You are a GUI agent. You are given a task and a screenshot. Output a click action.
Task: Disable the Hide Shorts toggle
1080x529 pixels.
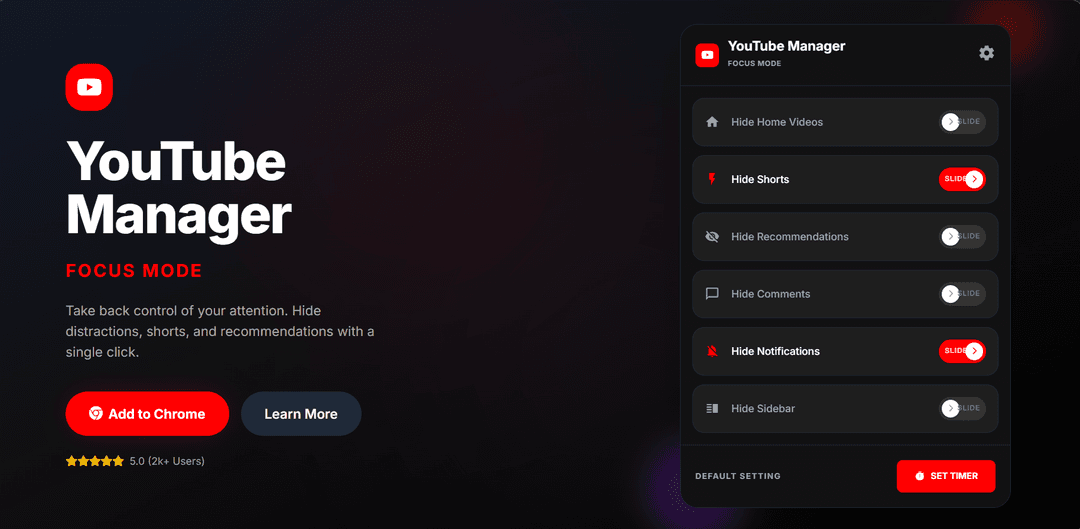click(x=962, y=179)
